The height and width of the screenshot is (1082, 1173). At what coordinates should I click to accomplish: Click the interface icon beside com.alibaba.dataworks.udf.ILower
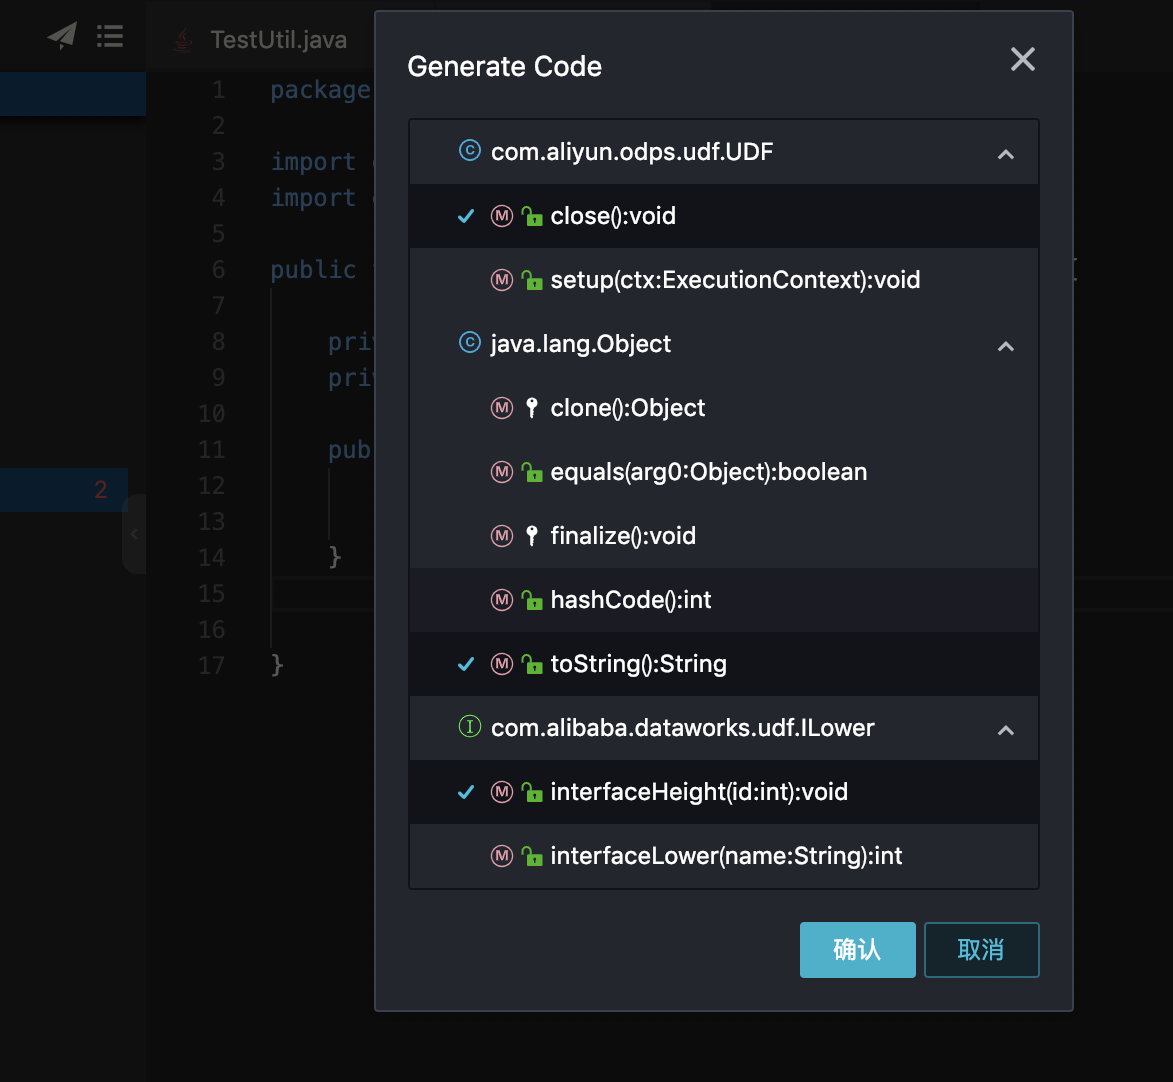point(469,727)
